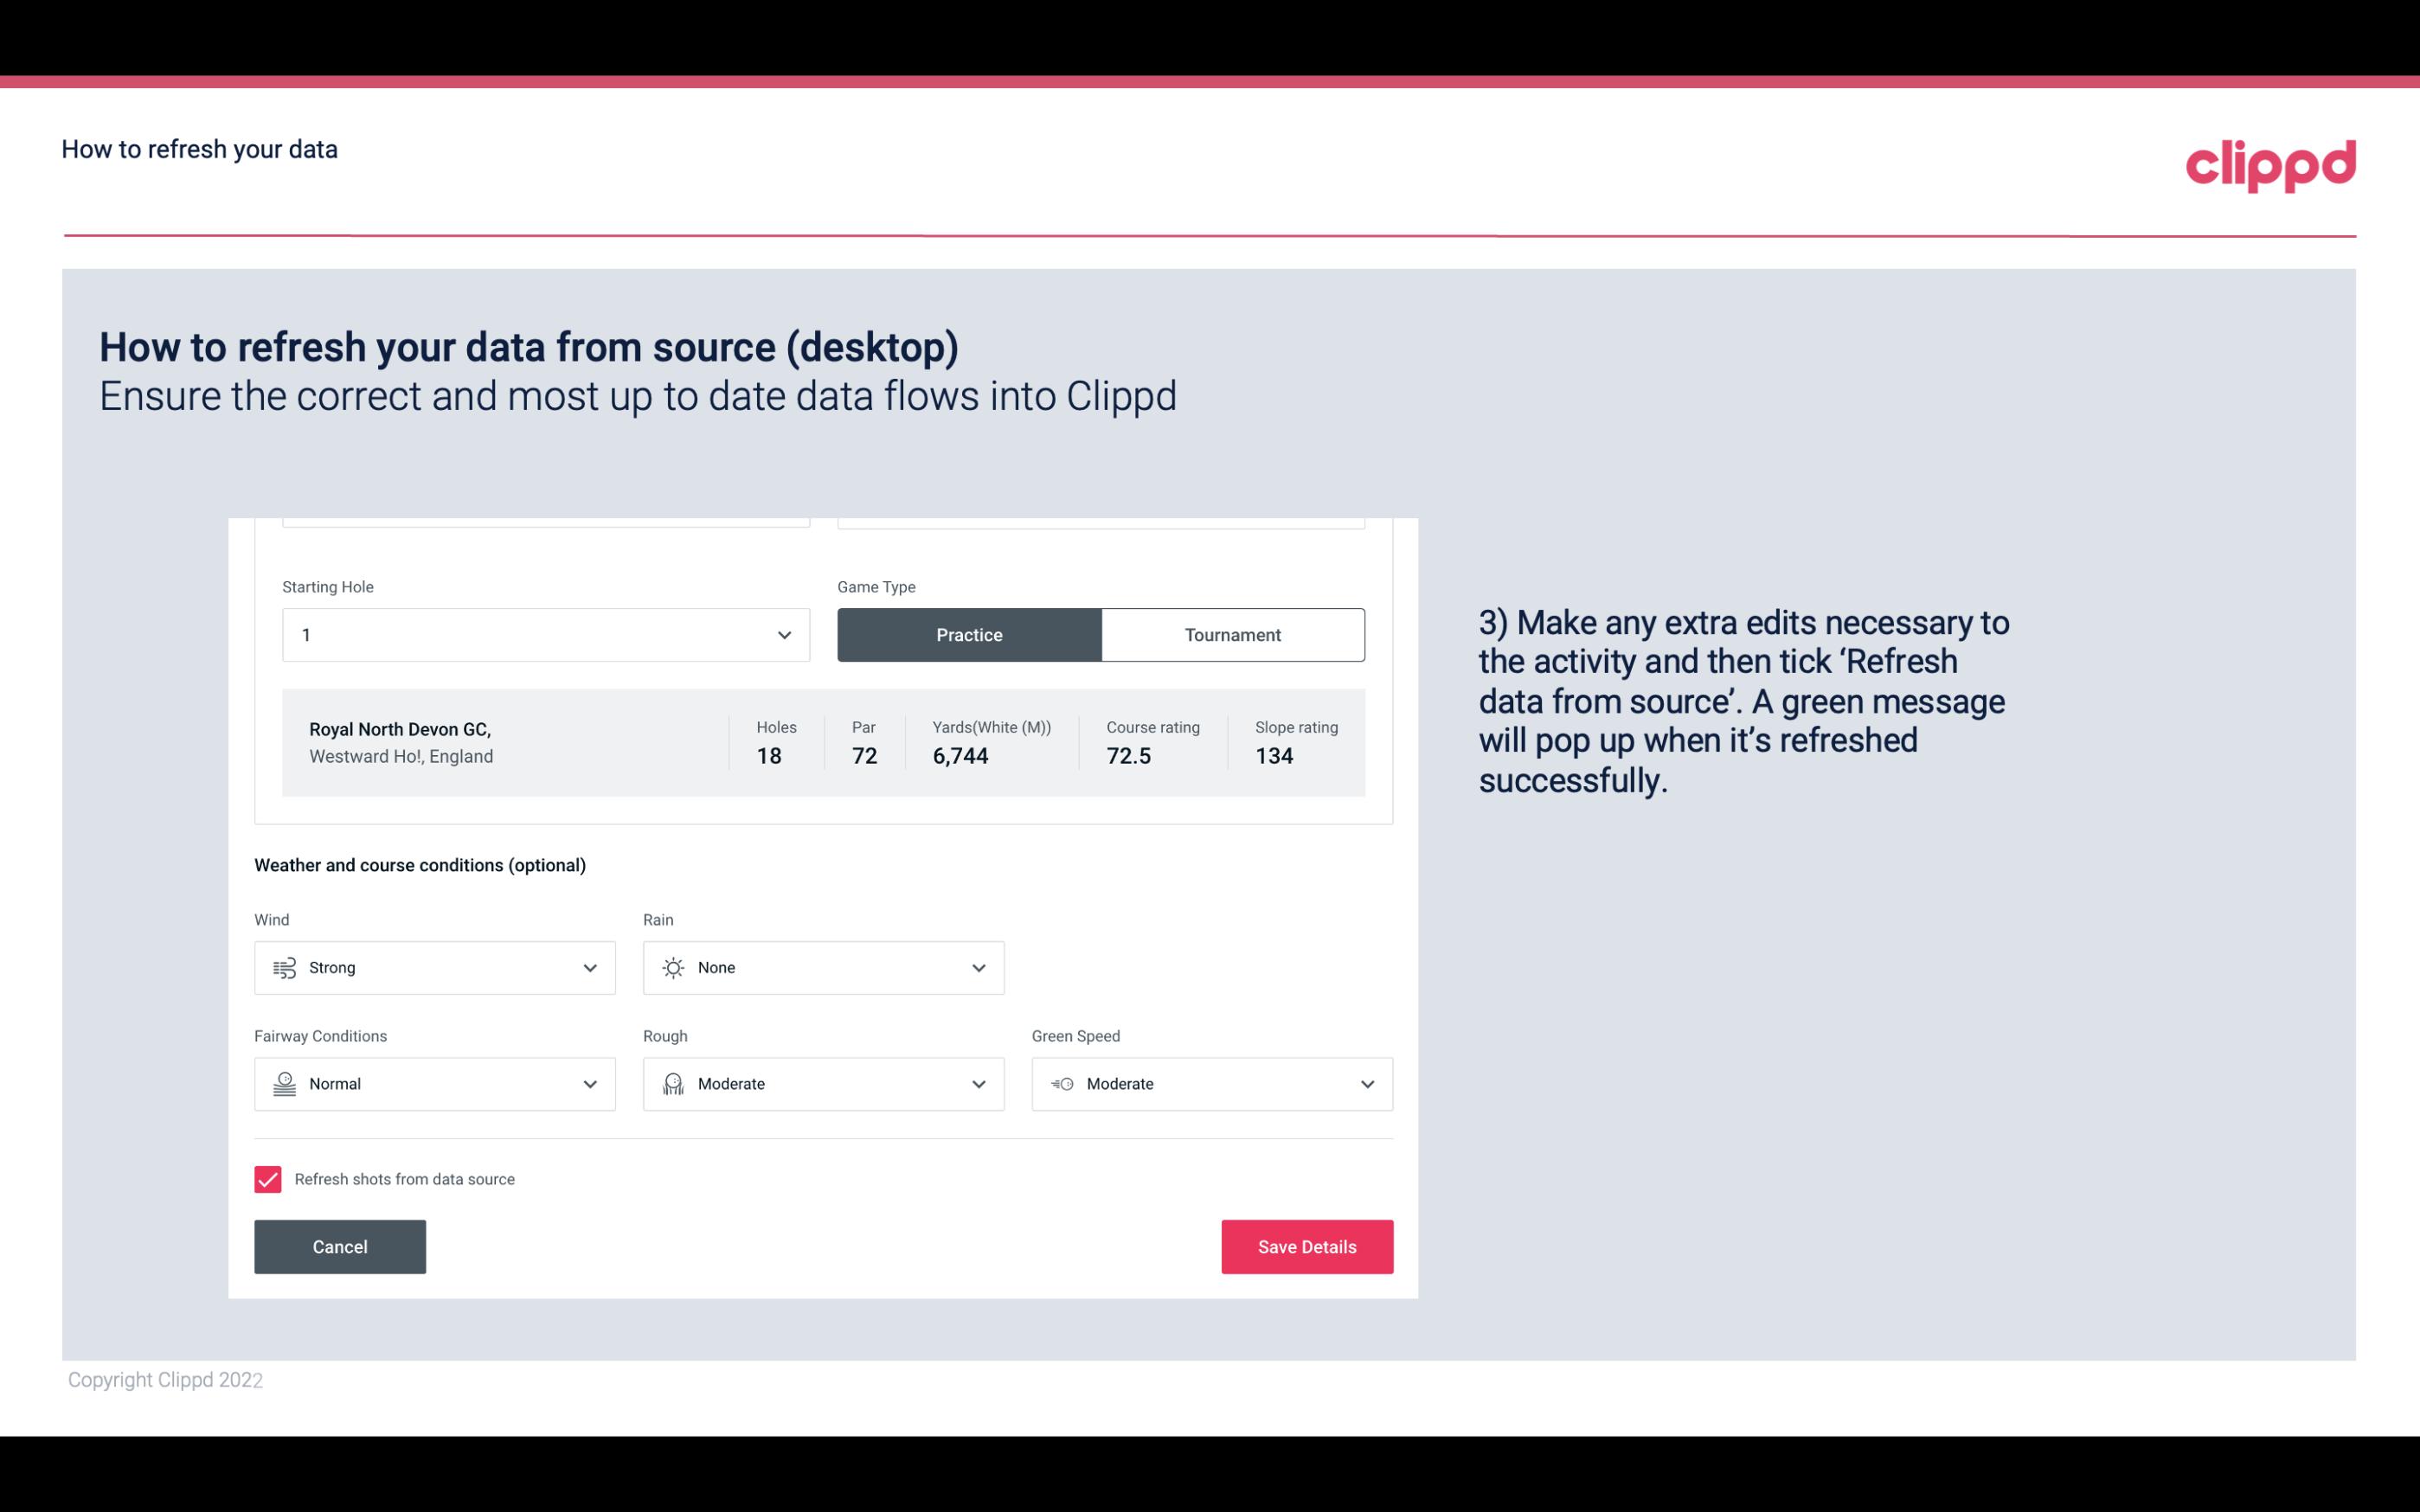
Task: Click the fairway conditions icon
Action: pos(282,1084)
